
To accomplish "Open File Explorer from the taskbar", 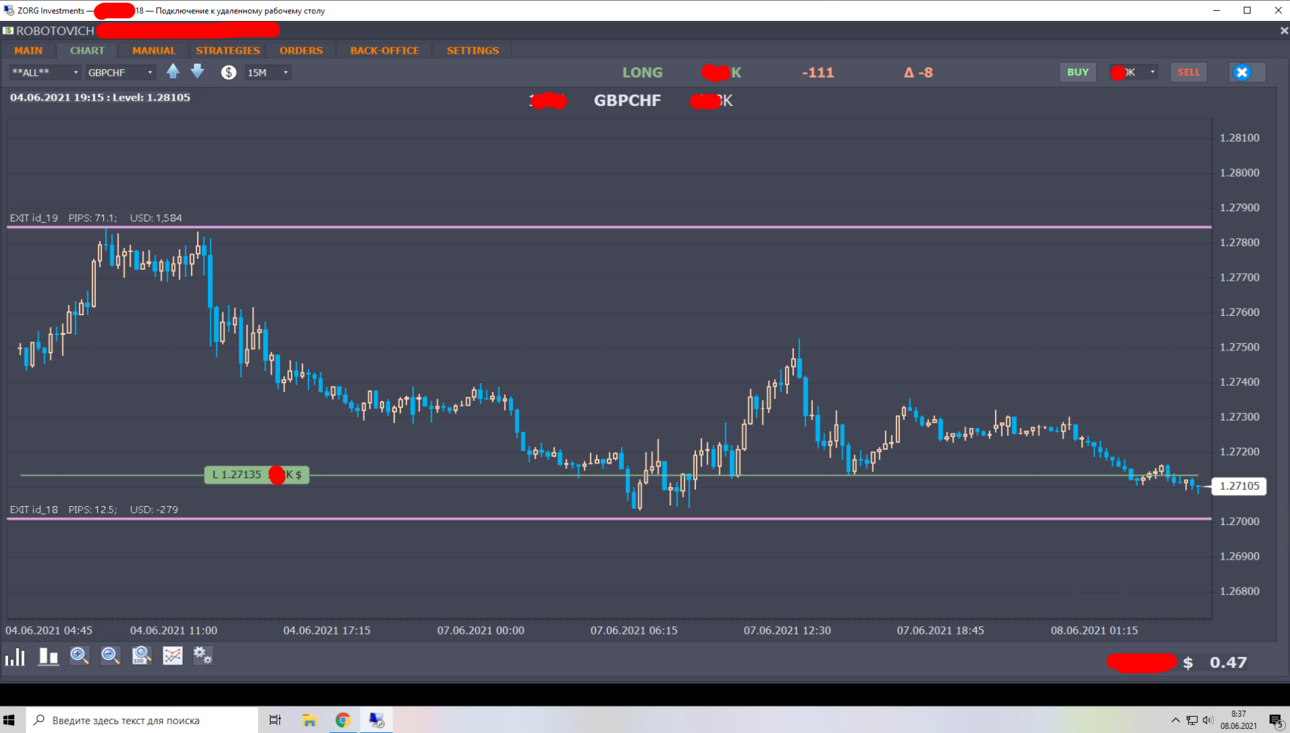I will tap(310, 720).
